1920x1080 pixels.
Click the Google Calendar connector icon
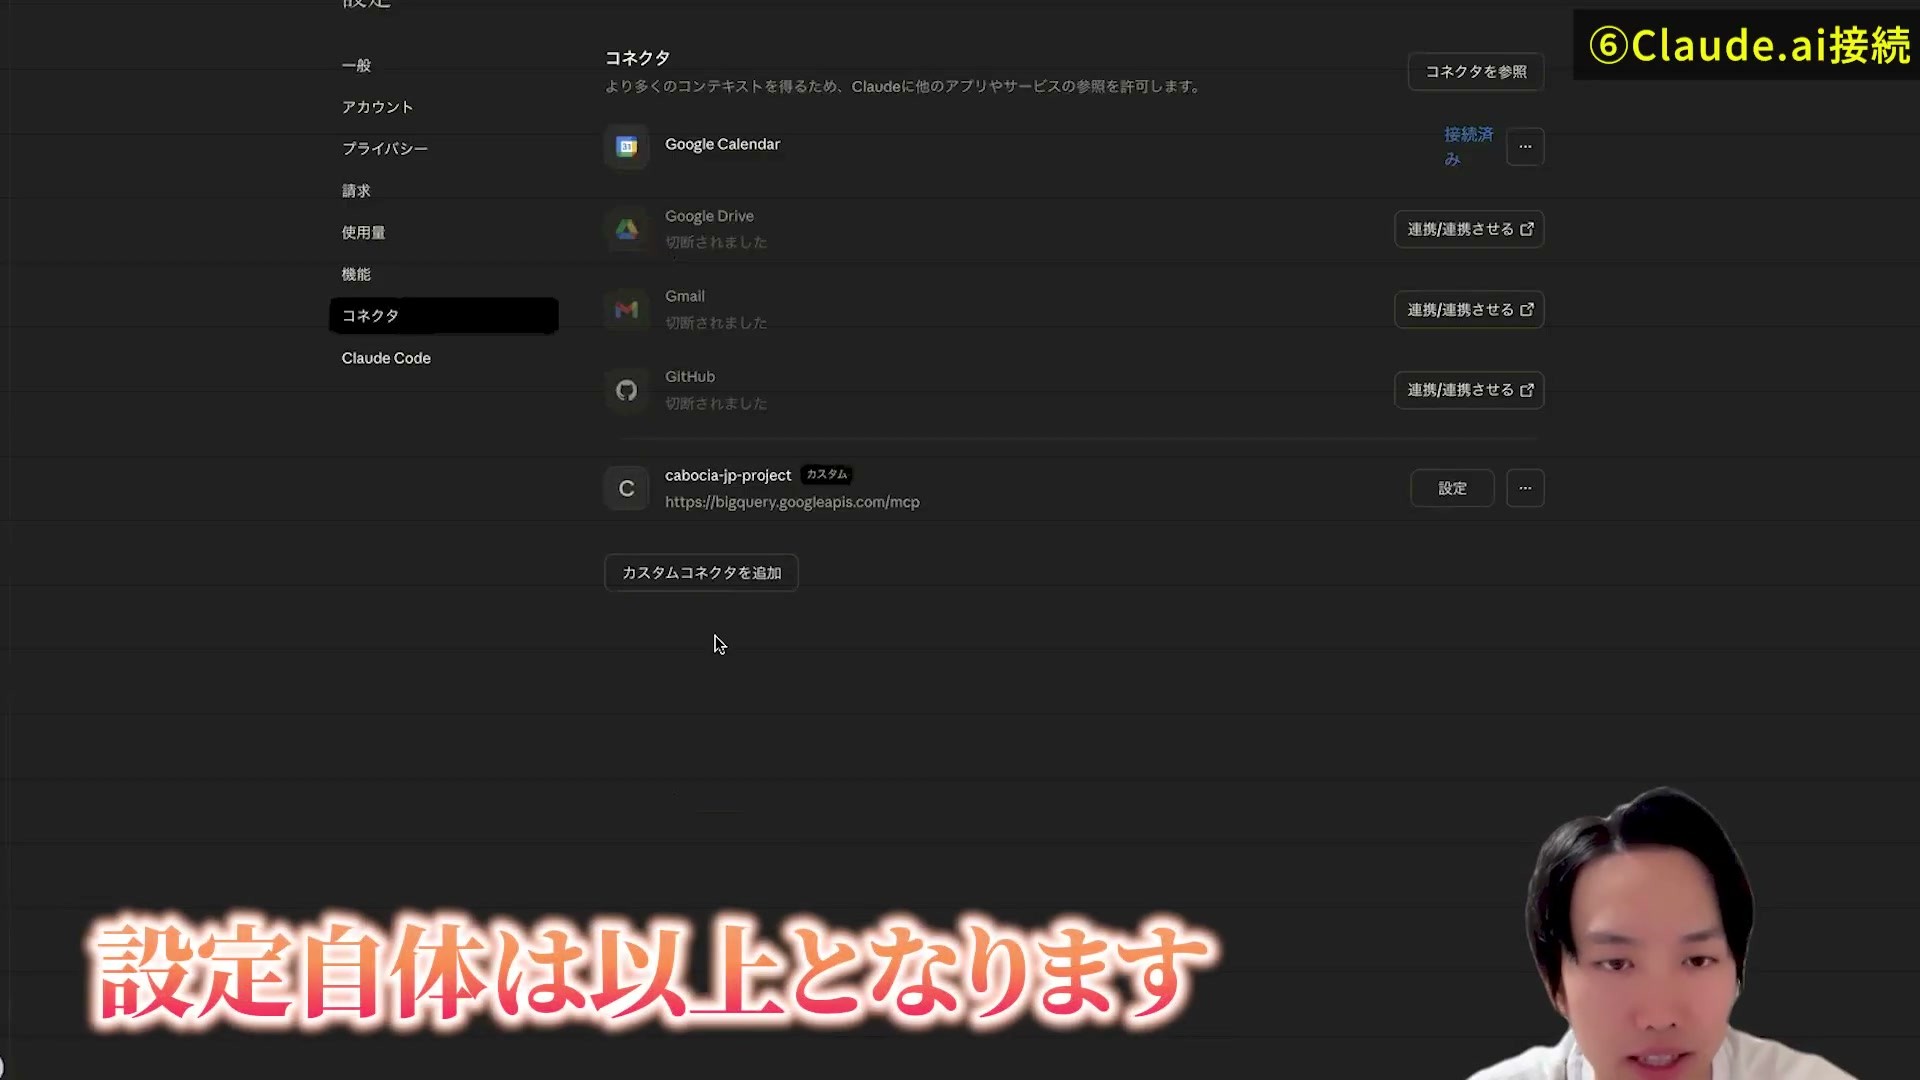pyautogui.click(x=627, y=147)
